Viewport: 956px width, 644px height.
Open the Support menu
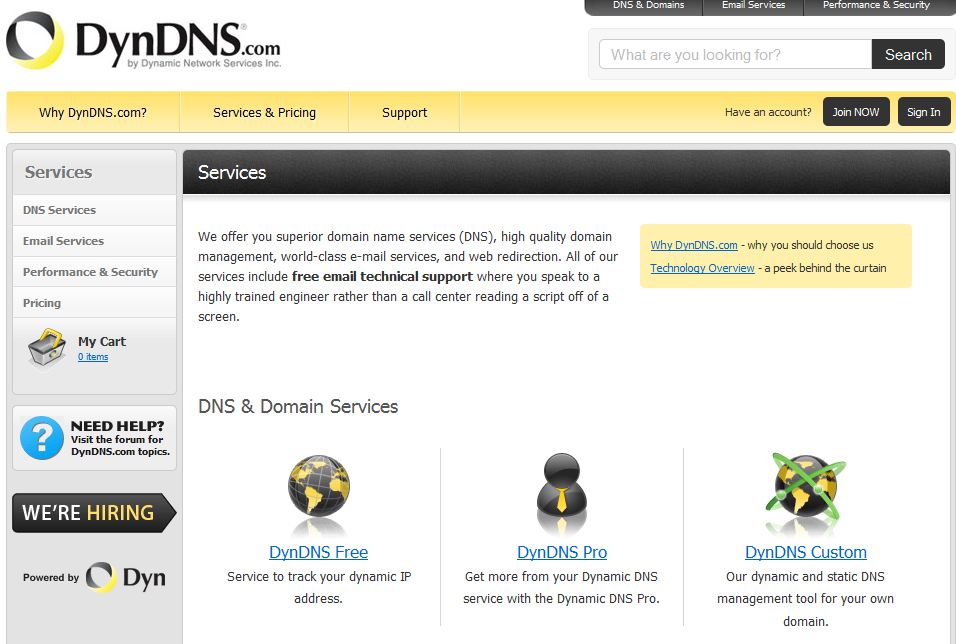pyautogui.click(x=404, y=112)
